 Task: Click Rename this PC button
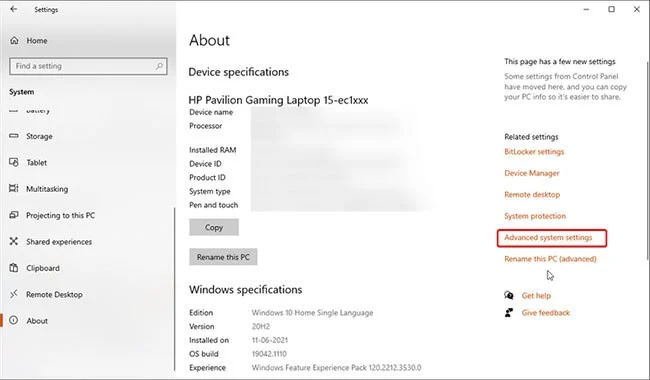click(223, 257)
